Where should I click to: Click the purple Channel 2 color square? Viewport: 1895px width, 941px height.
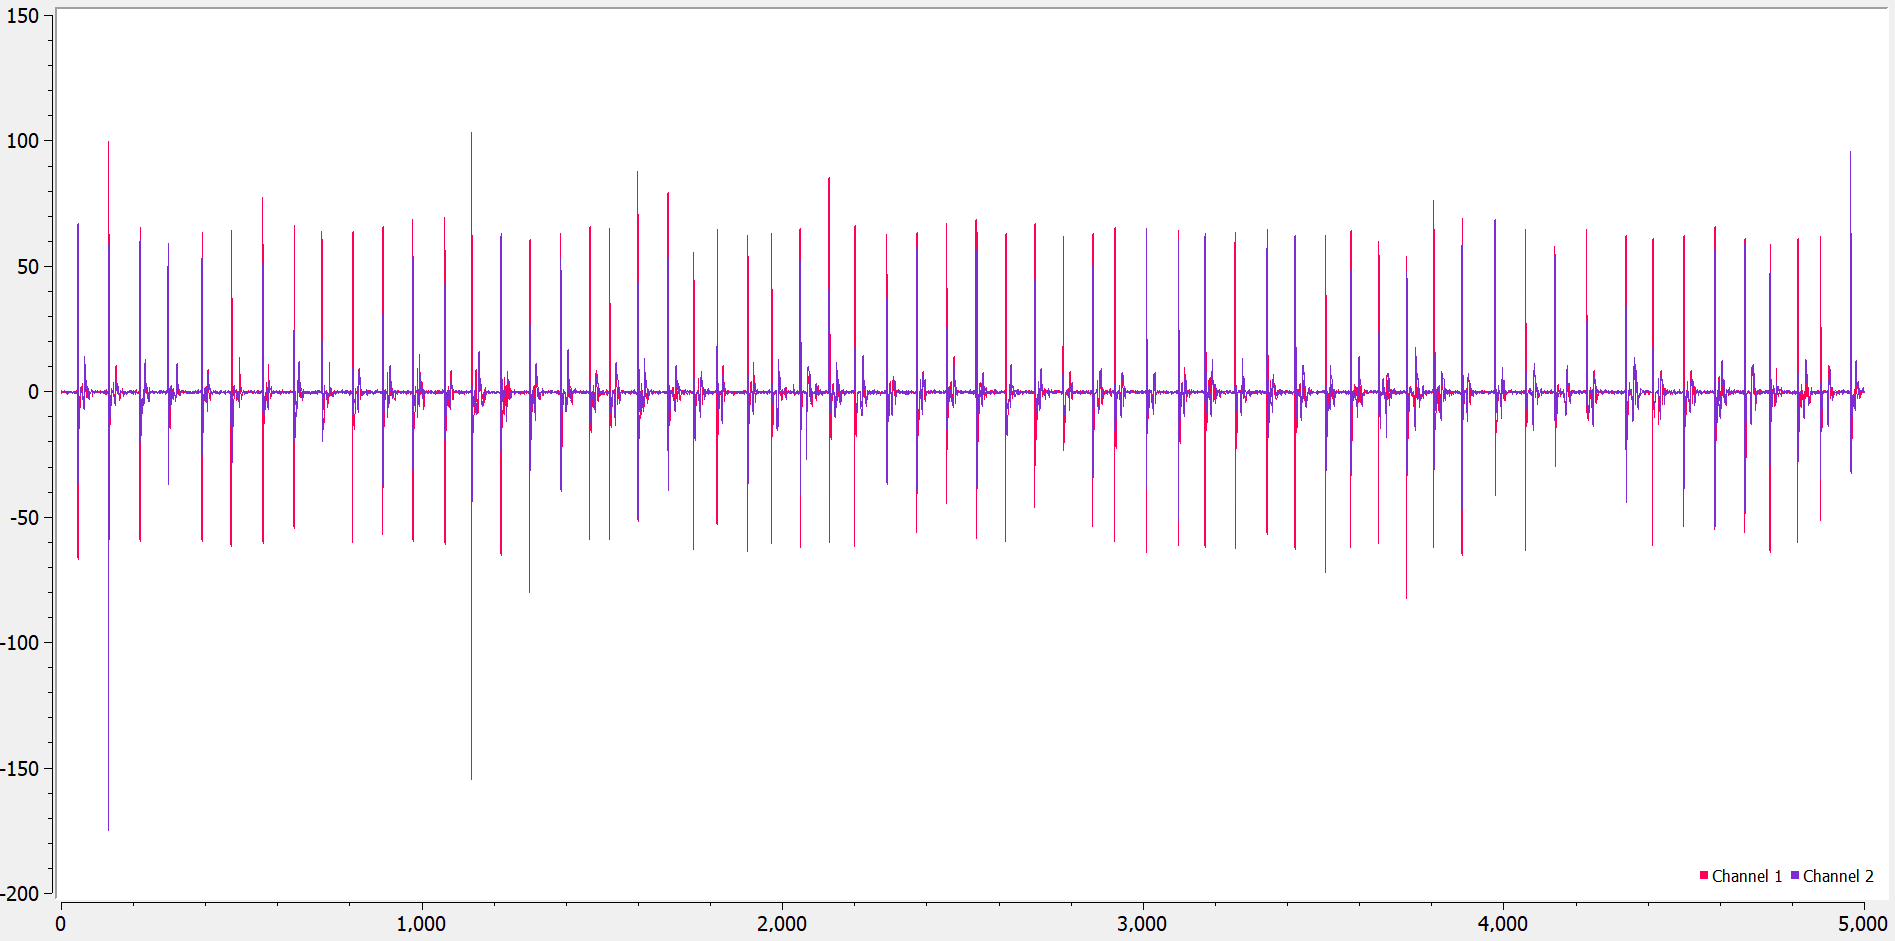click(1795, 875)
